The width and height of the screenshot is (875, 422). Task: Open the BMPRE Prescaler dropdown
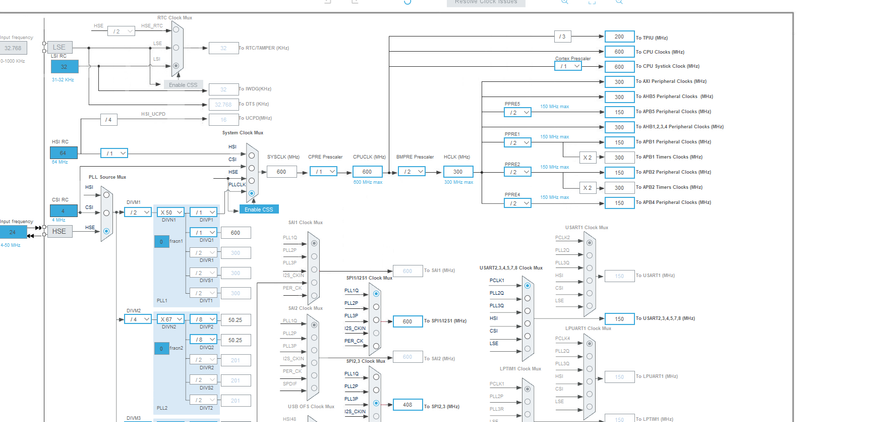point(412,171)
